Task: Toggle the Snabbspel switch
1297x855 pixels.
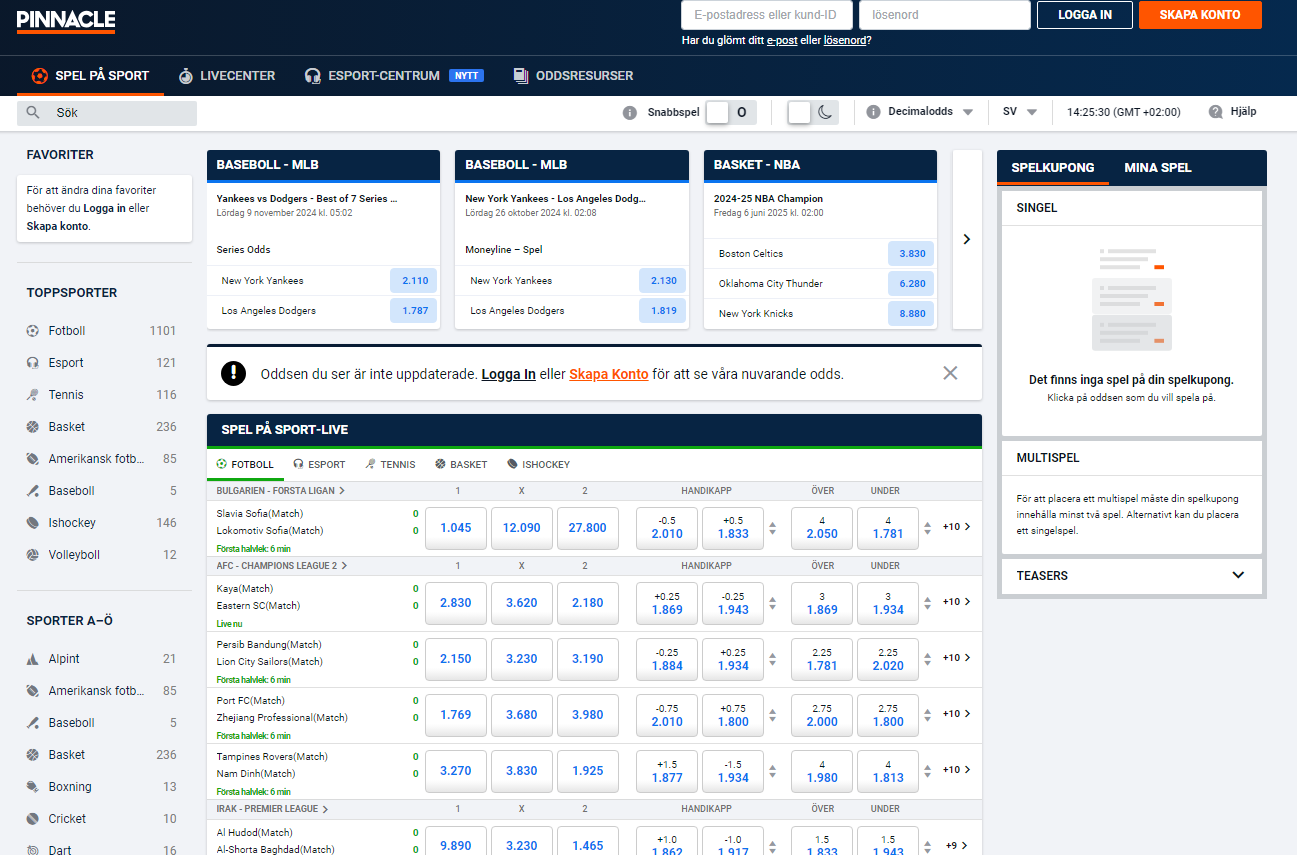Action: point(730,112)
